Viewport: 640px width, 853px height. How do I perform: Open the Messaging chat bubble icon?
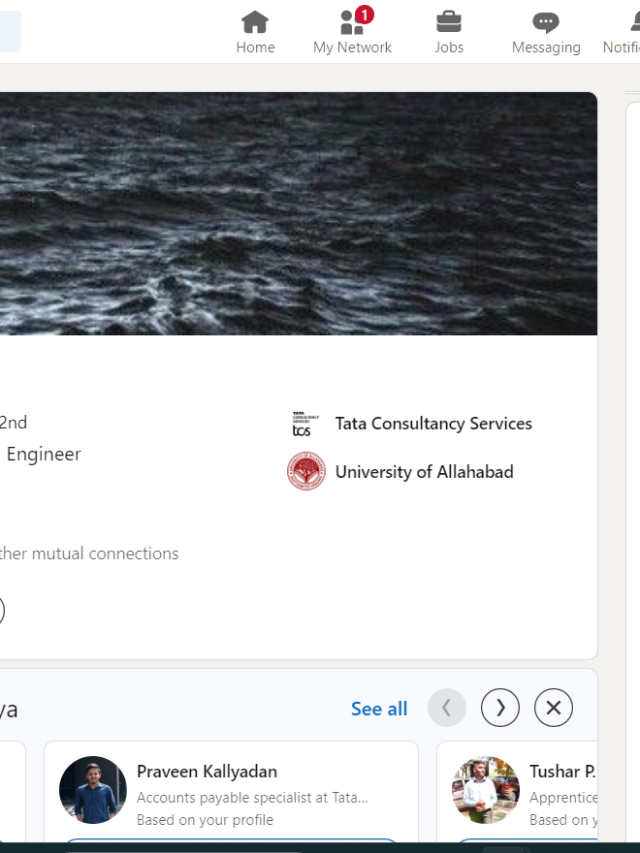[545, 22]
